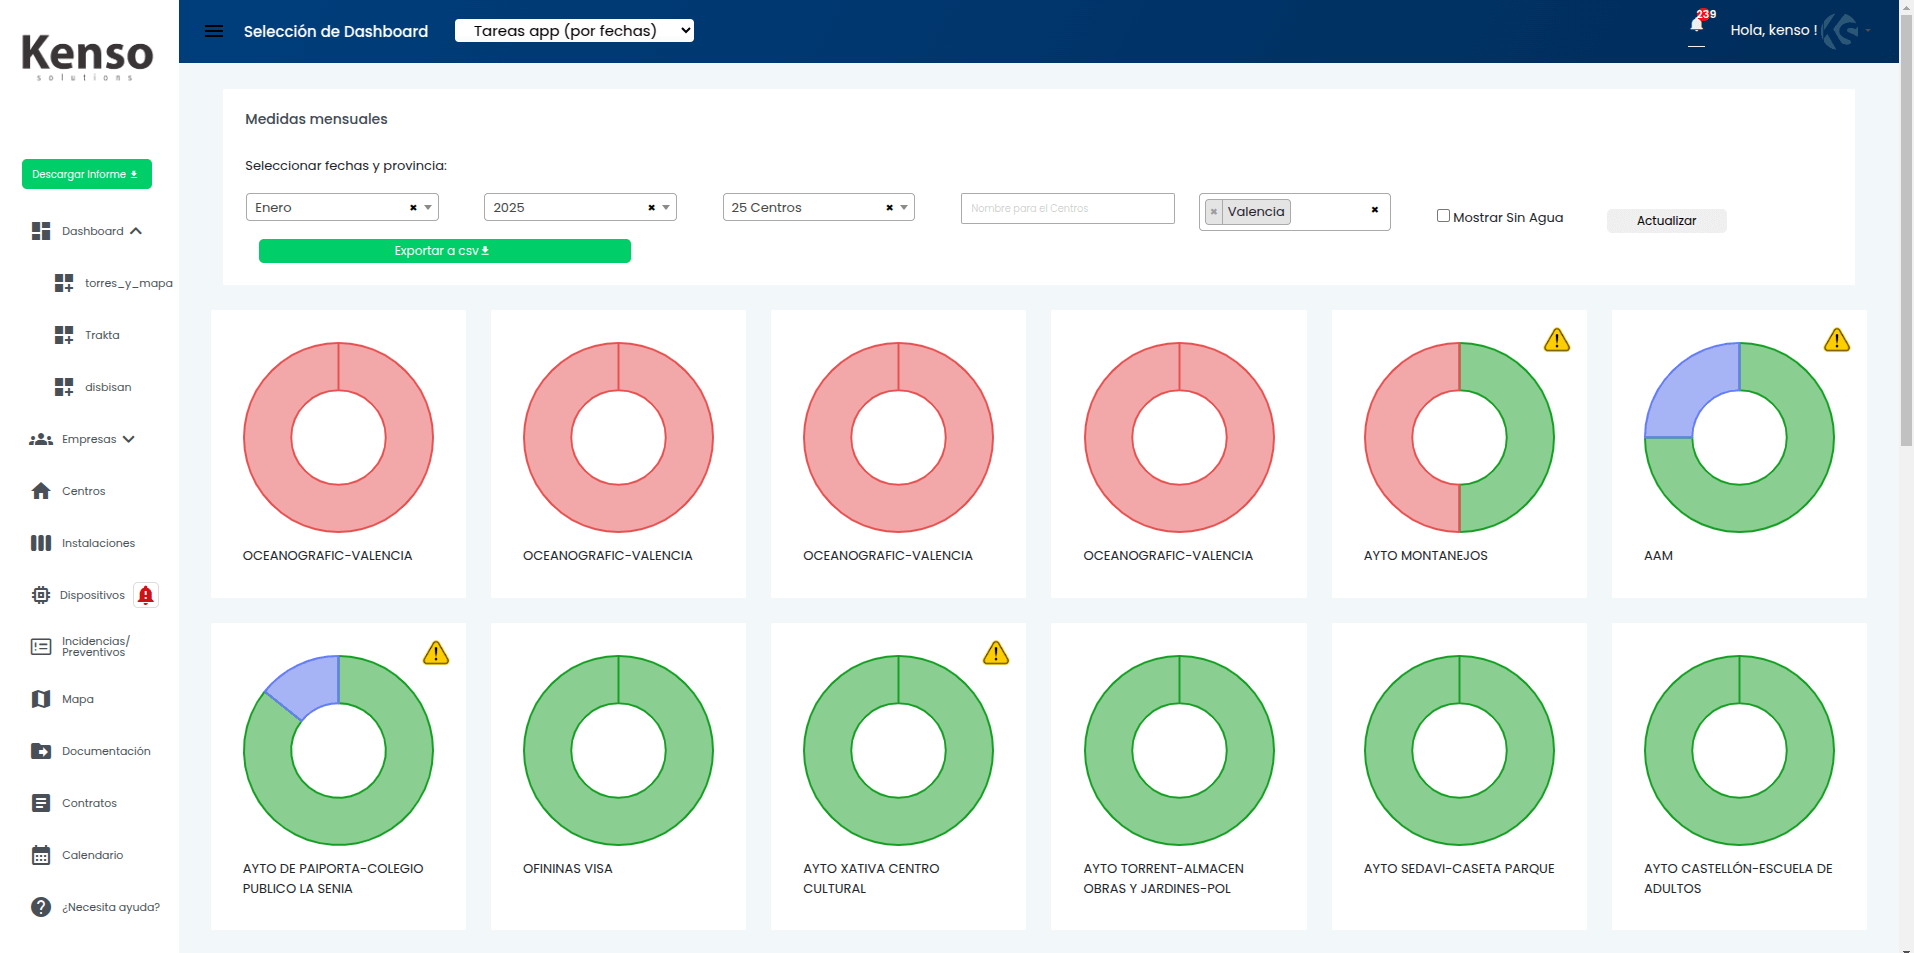This screenshot has width=1914, height=953.
Task: Open the Tareas app dashboard selector
Action: pyautogui.click(x=574, y=31)
